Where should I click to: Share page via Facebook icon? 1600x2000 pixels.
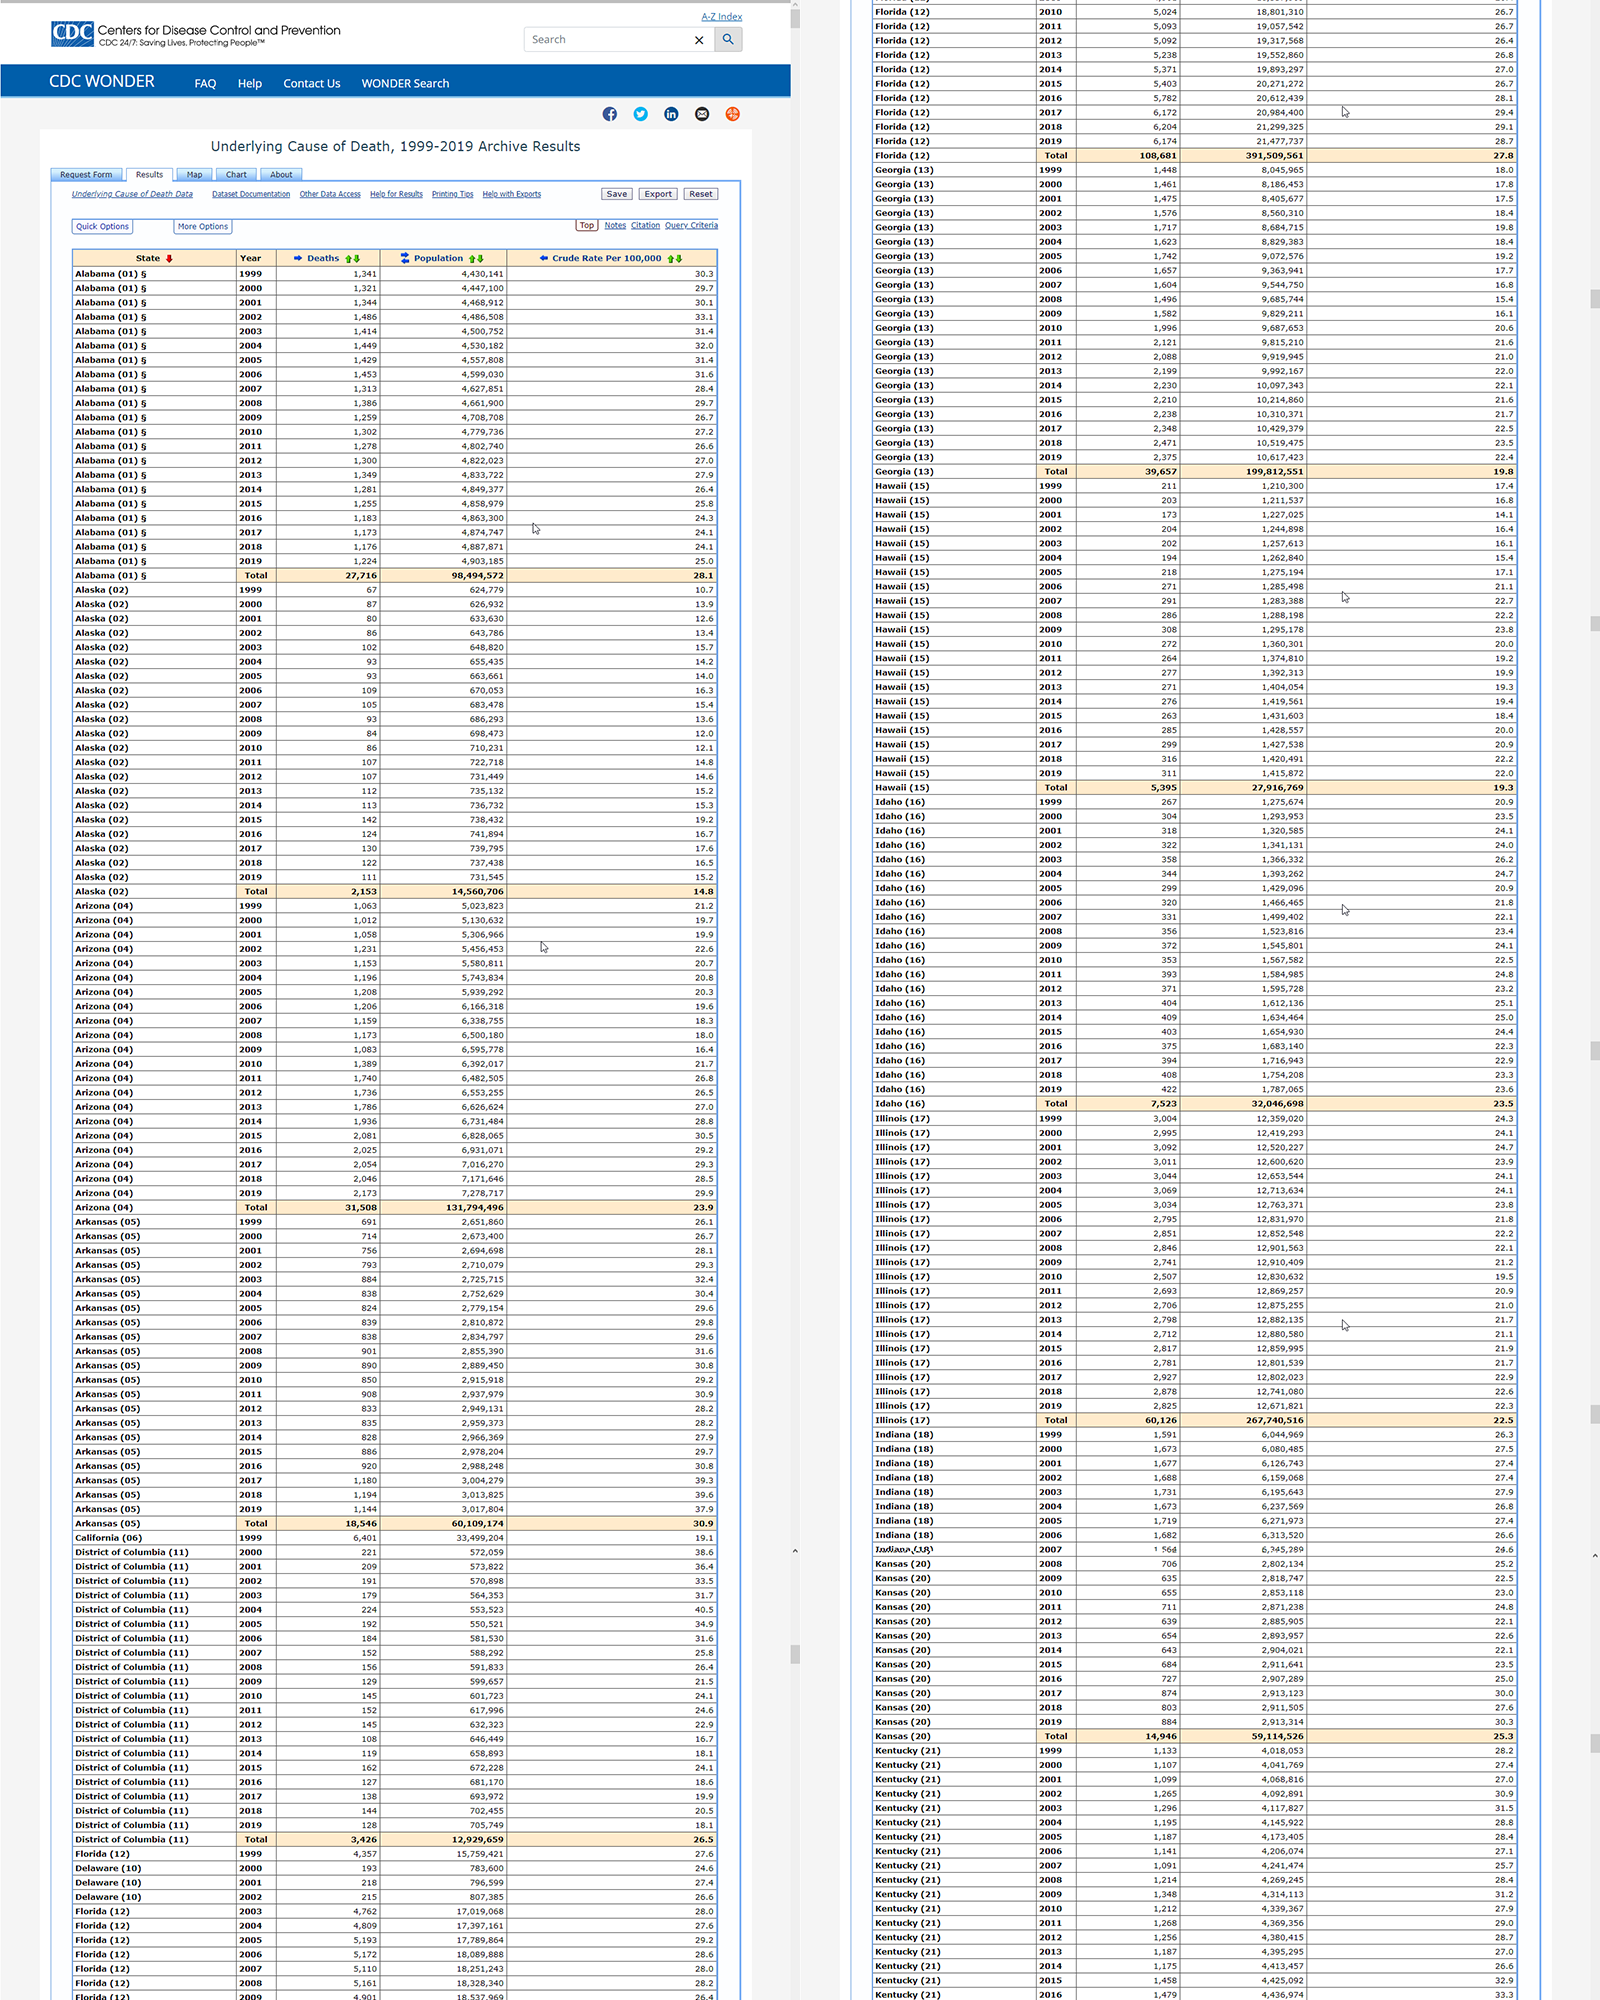click(x=609, y=114)
